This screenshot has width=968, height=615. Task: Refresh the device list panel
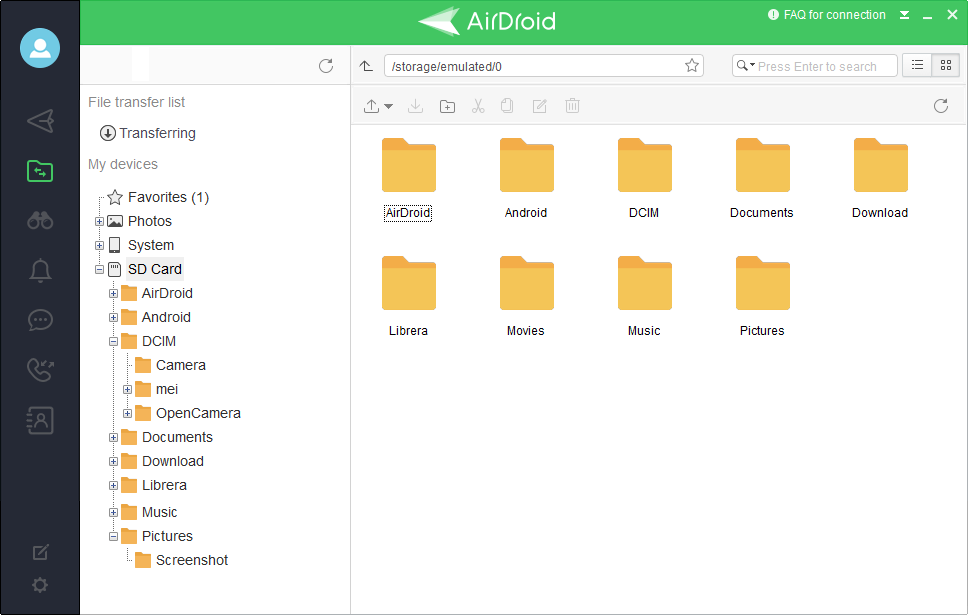326,66
